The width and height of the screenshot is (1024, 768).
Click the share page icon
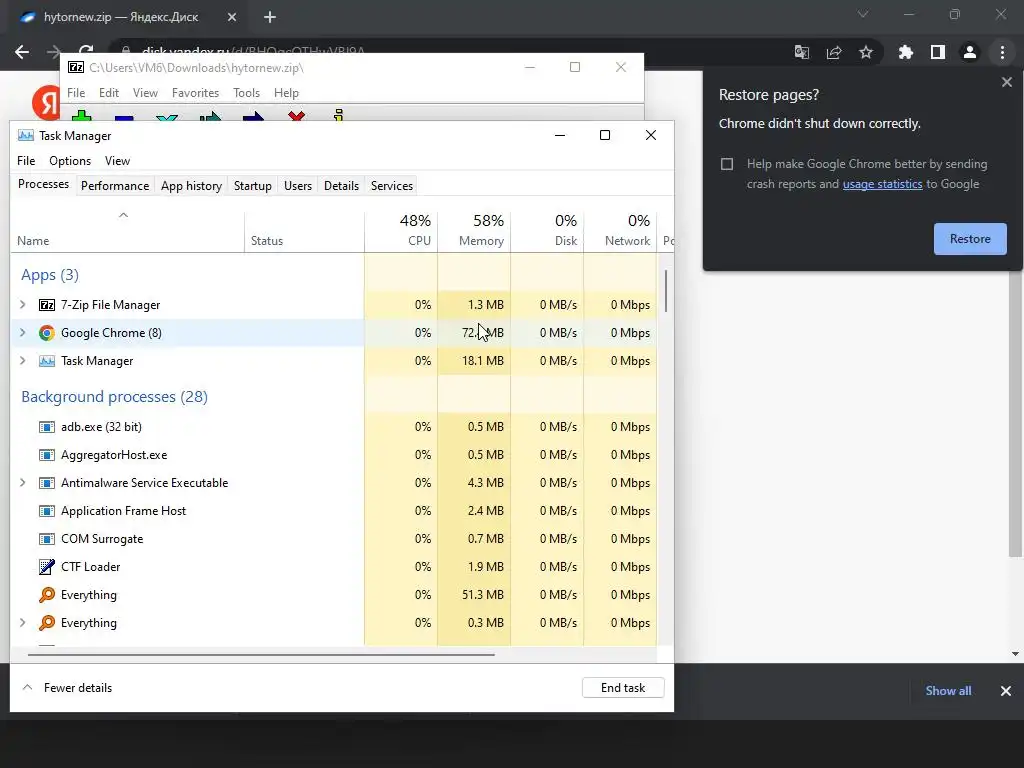(x=834, y=52)
